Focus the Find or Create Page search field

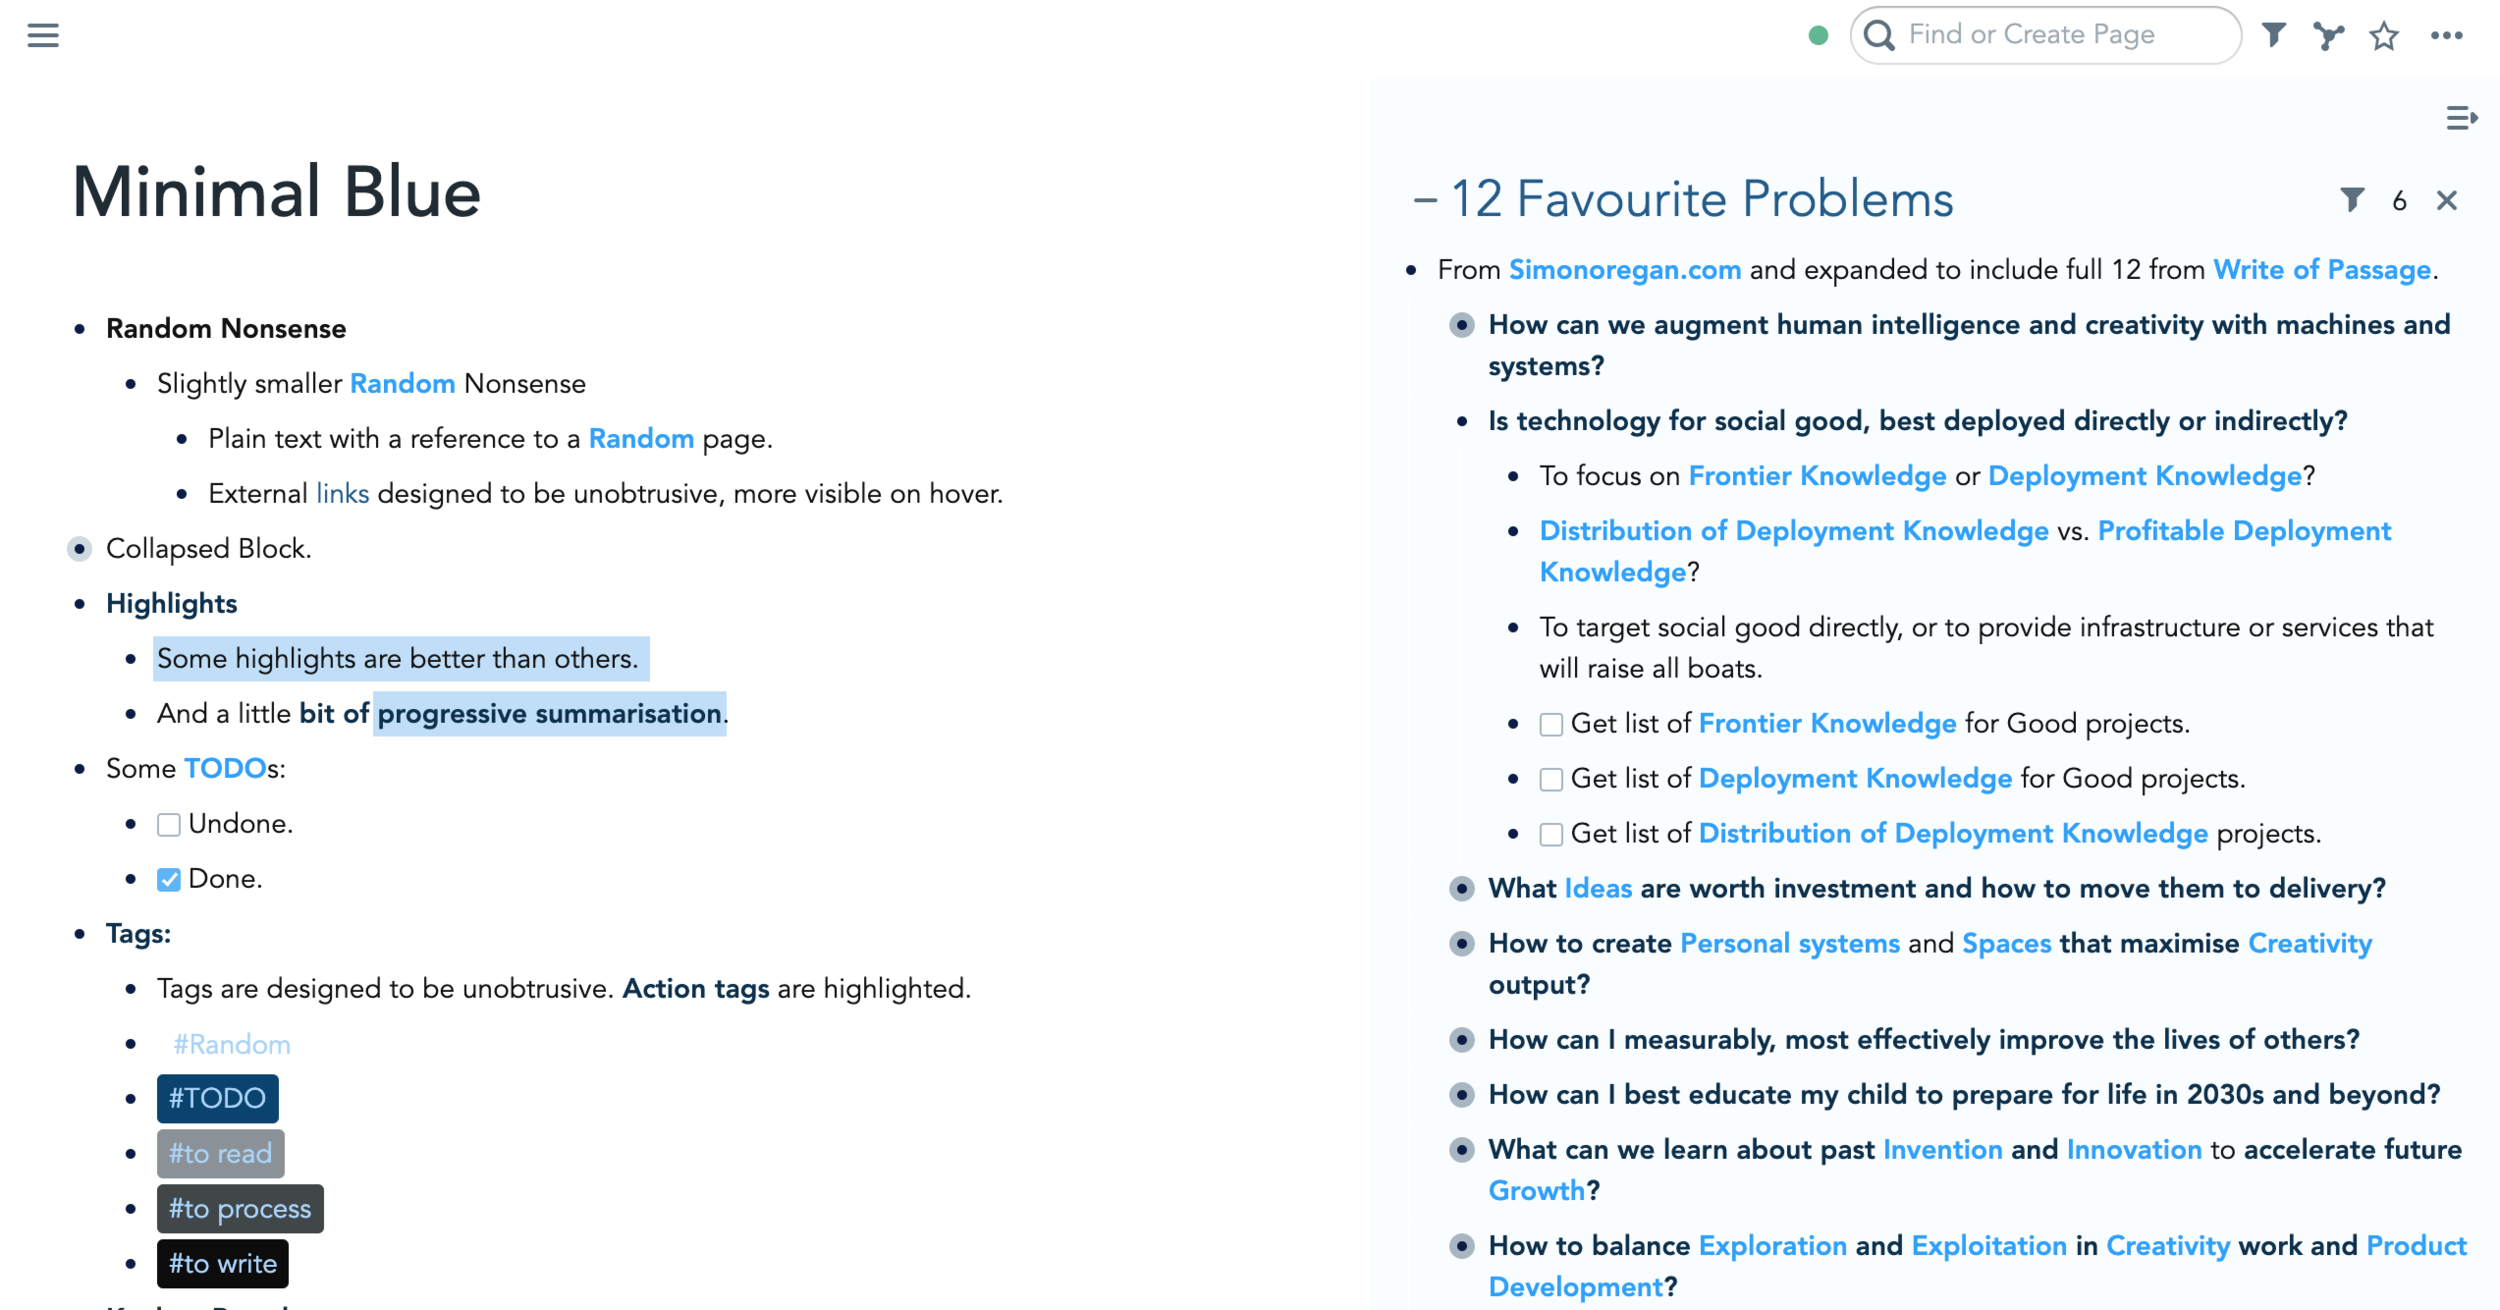tap(2046, 35)
